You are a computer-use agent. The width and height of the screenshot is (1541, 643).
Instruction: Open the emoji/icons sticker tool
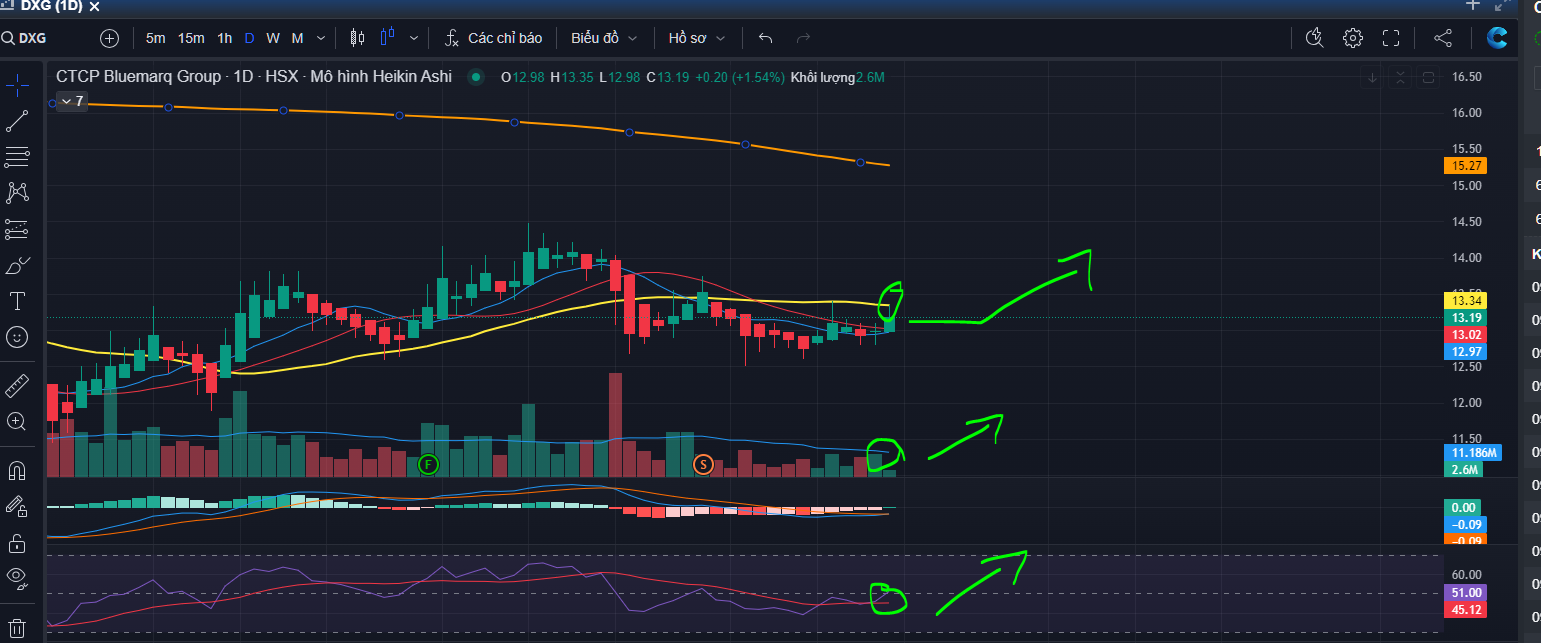click(x=17, y=337)
